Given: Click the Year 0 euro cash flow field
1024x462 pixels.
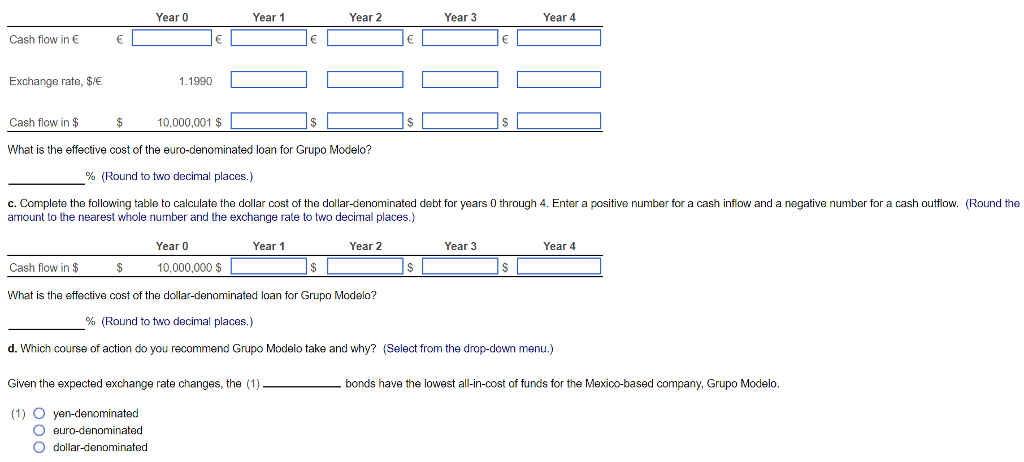Looking at the screenshot, I should tap(172, 38).
